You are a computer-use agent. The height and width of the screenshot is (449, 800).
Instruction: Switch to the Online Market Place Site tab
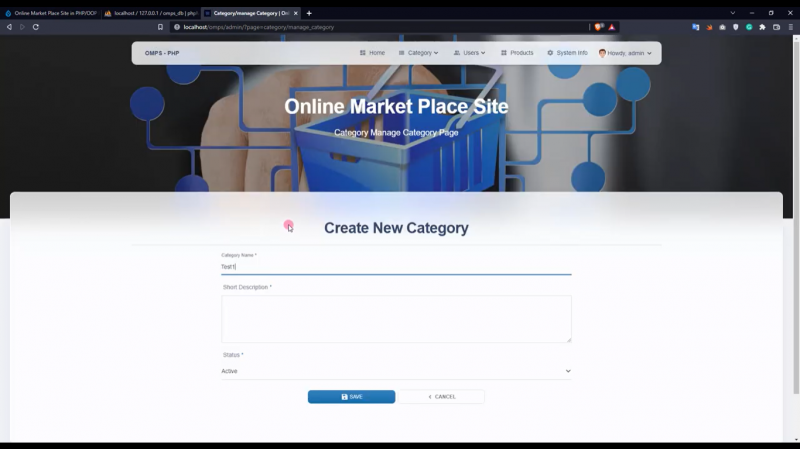(52, 13)
